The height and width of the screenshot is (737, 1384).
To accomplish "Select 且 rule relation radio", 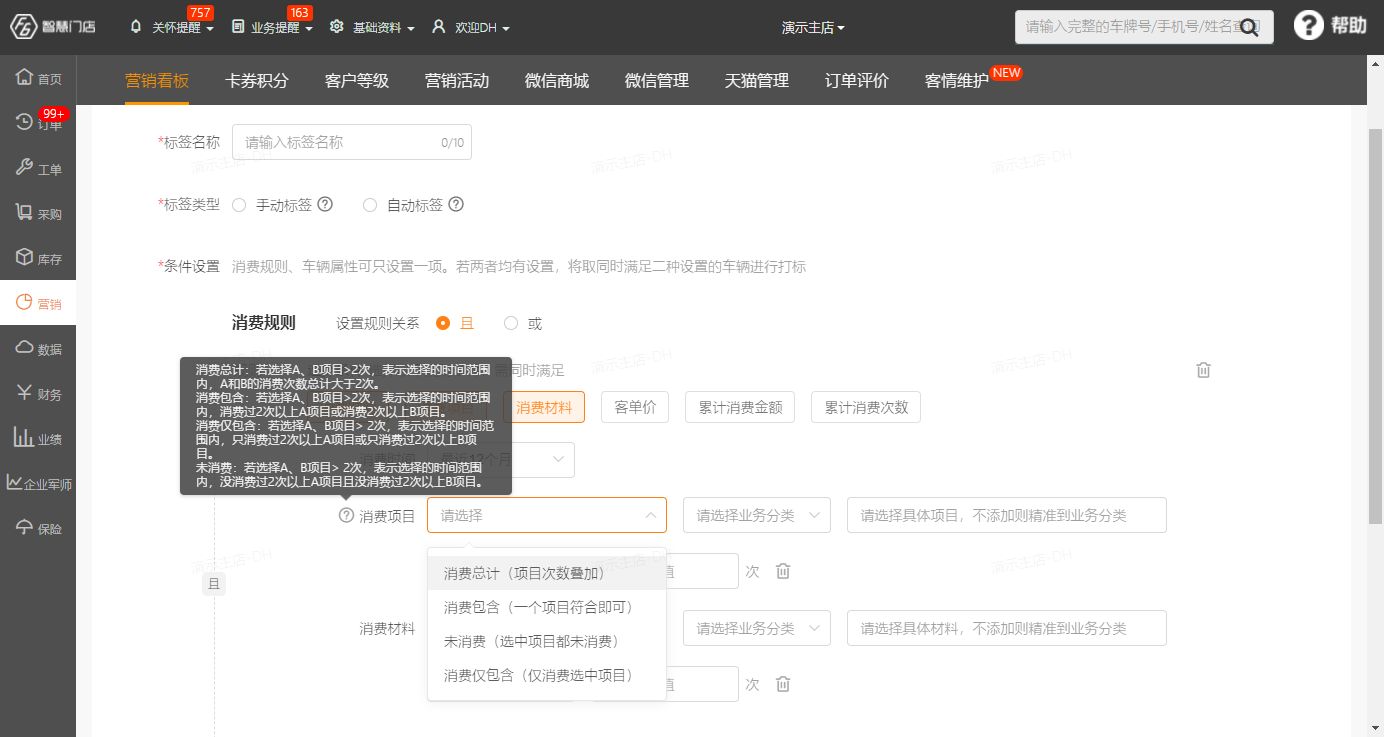I will (443, 323).
